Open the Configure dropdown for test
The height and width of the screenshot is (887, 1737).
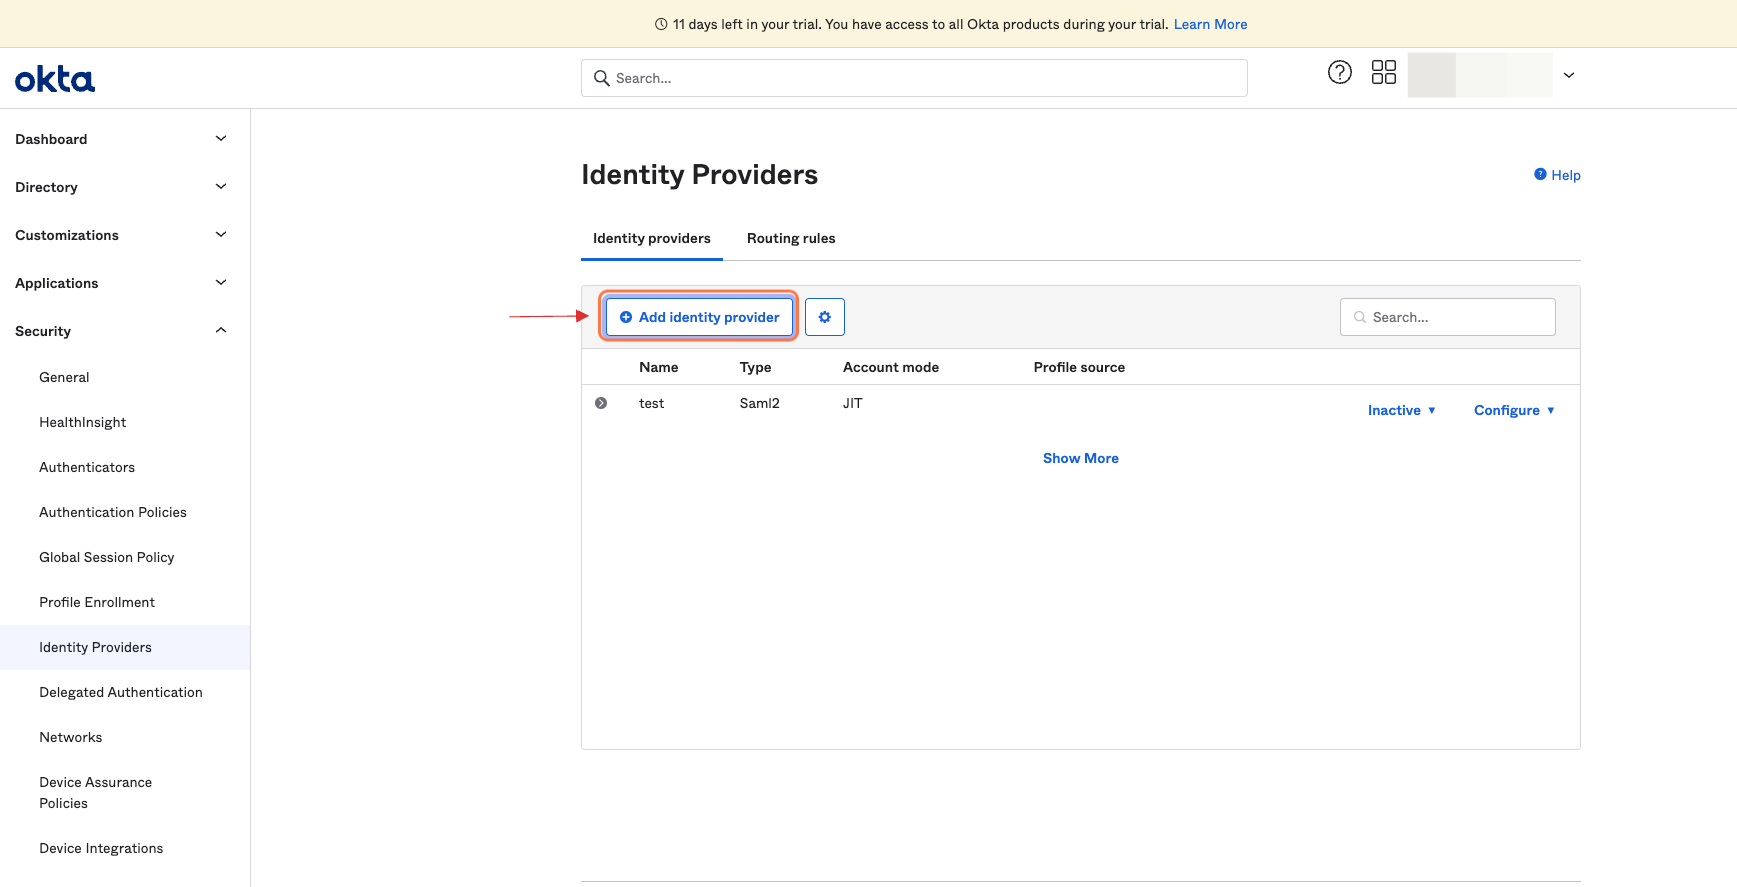click(x=1514, y=410)
